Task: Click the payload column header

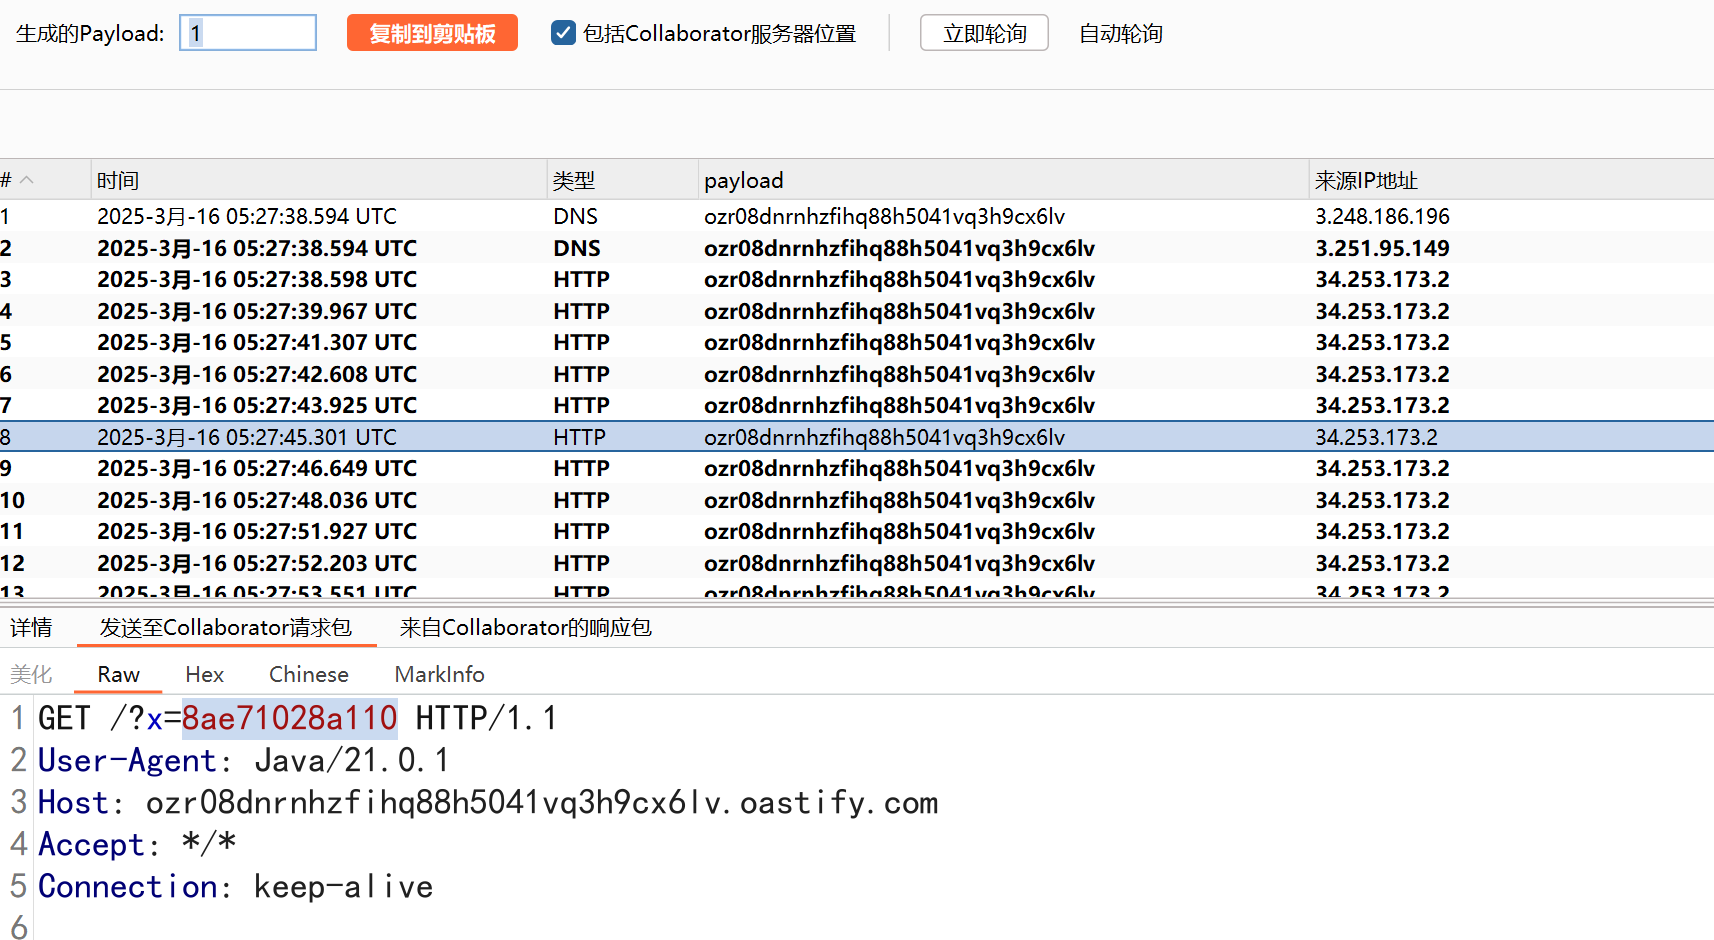Action: coord(743,181)
